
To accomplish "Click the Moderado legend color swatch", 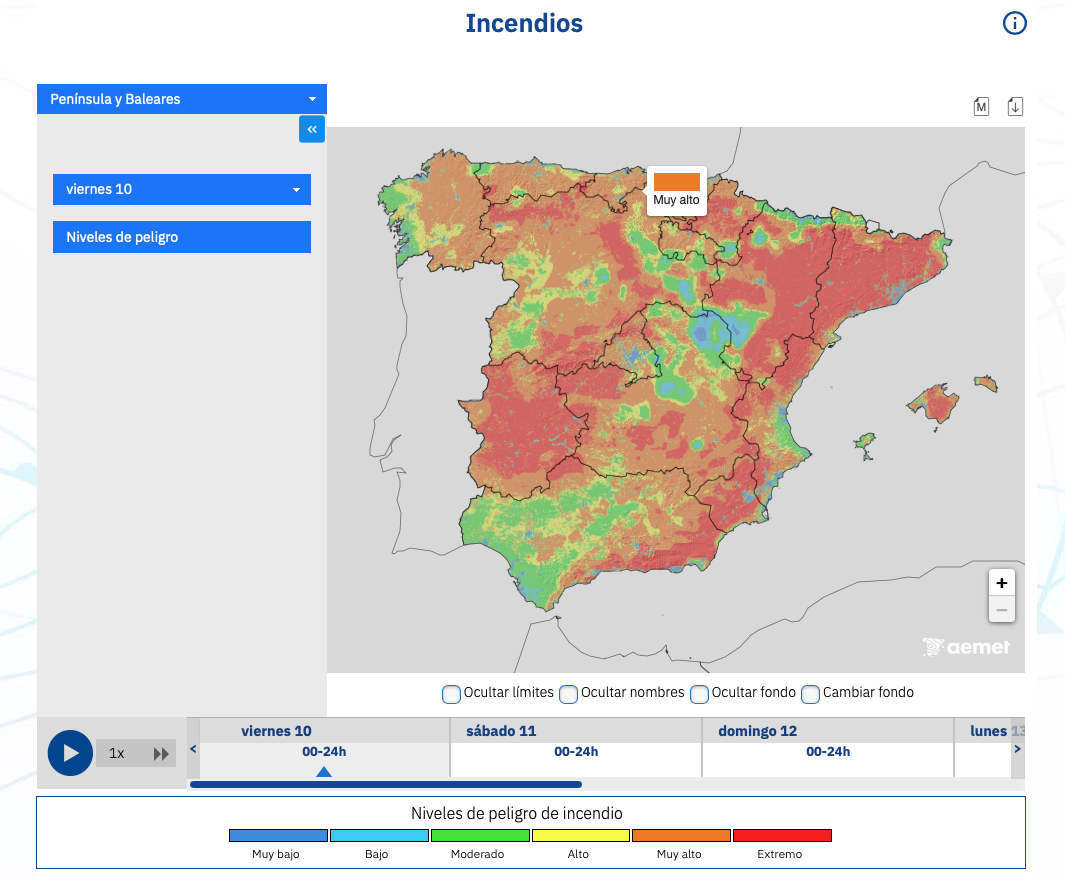I will (480, 835).
